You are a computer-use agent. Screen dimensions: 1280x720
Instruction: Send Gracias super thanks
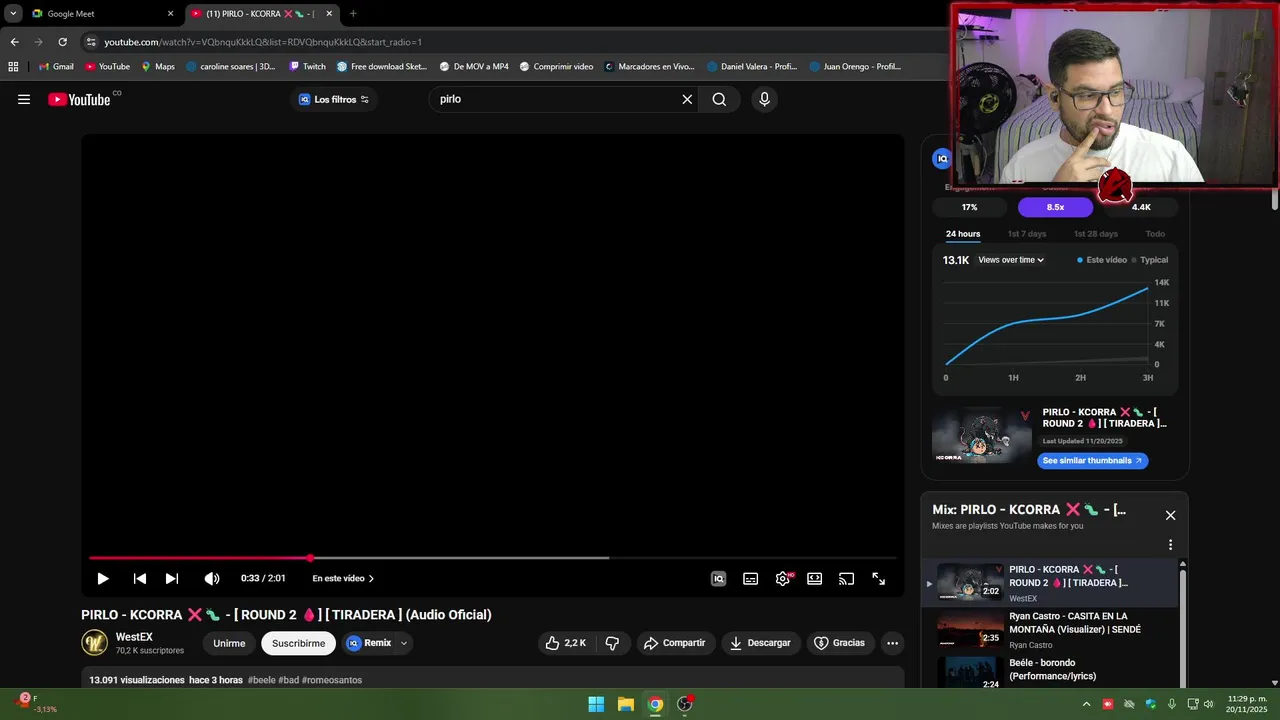839,643
